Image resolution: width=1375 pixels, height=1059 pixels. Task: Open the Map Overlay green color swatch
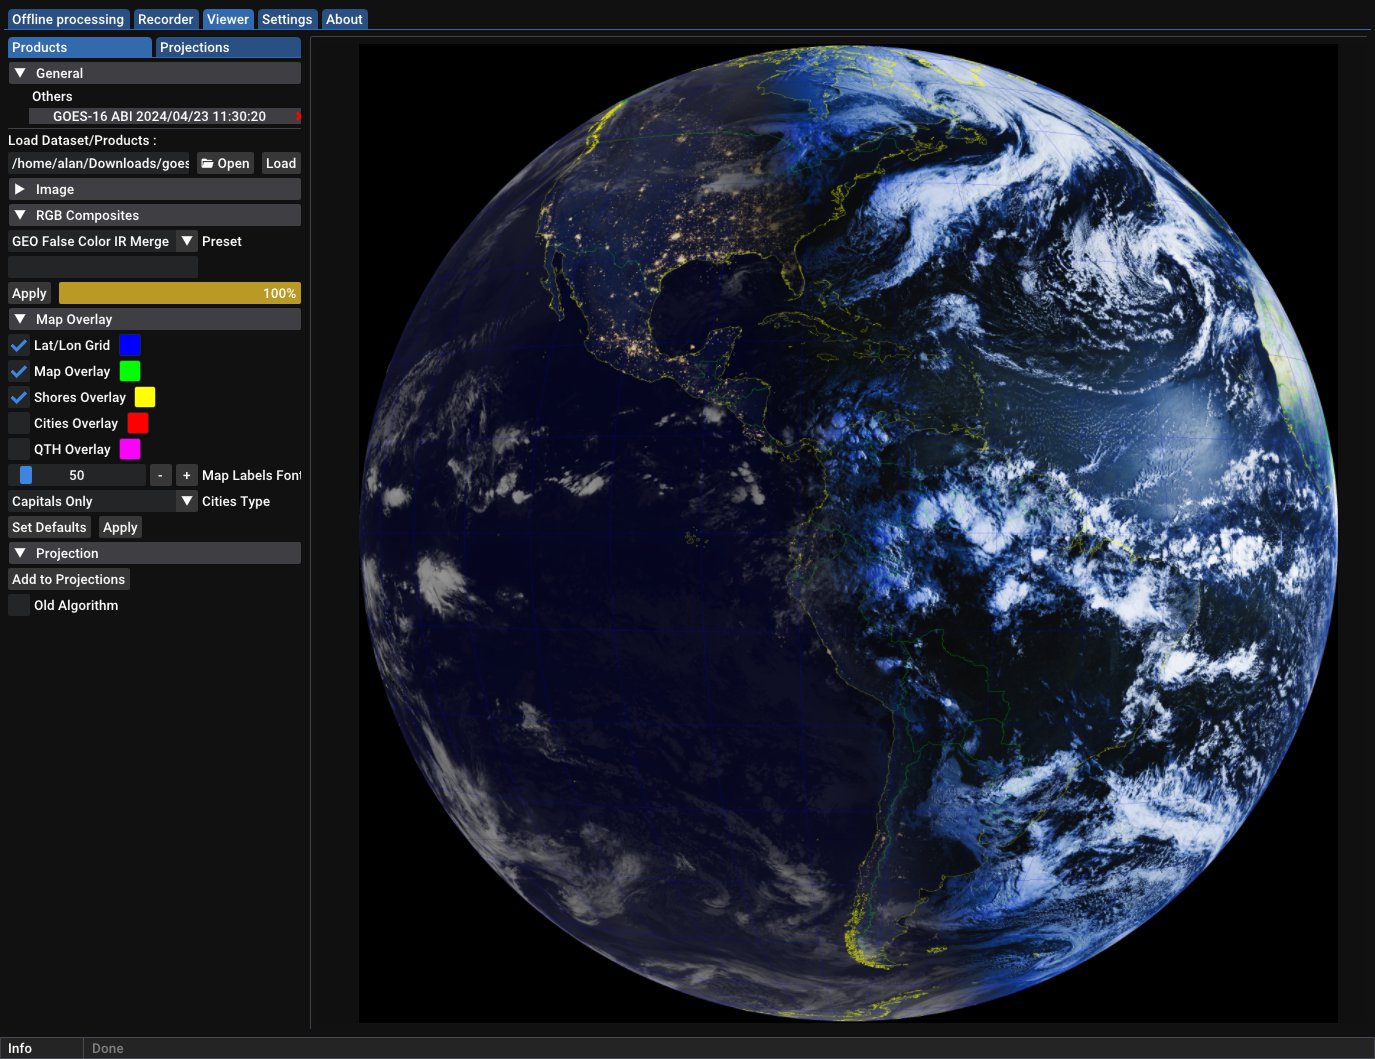click(x=130, y=371)
